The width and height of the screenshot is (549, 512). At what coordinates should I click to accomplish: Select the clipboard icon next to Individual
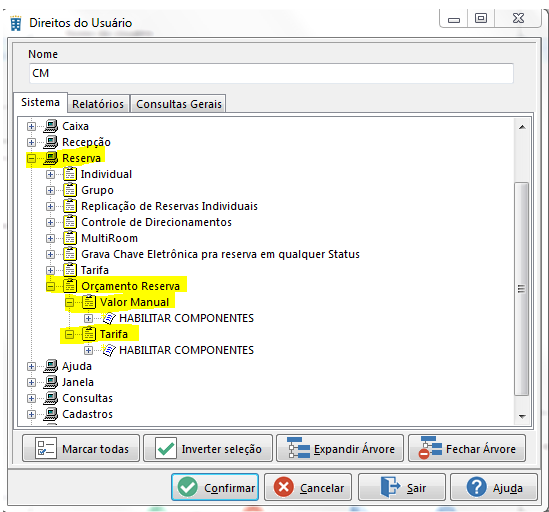point(70,174)
